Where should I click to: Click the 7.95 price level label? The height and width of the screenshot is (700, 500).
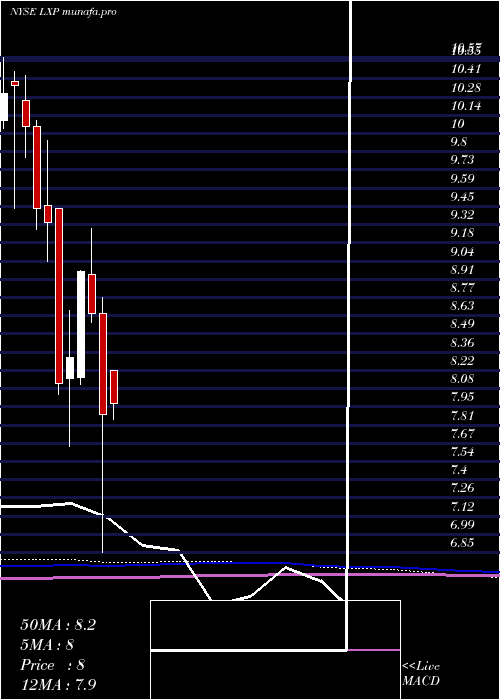462,397
